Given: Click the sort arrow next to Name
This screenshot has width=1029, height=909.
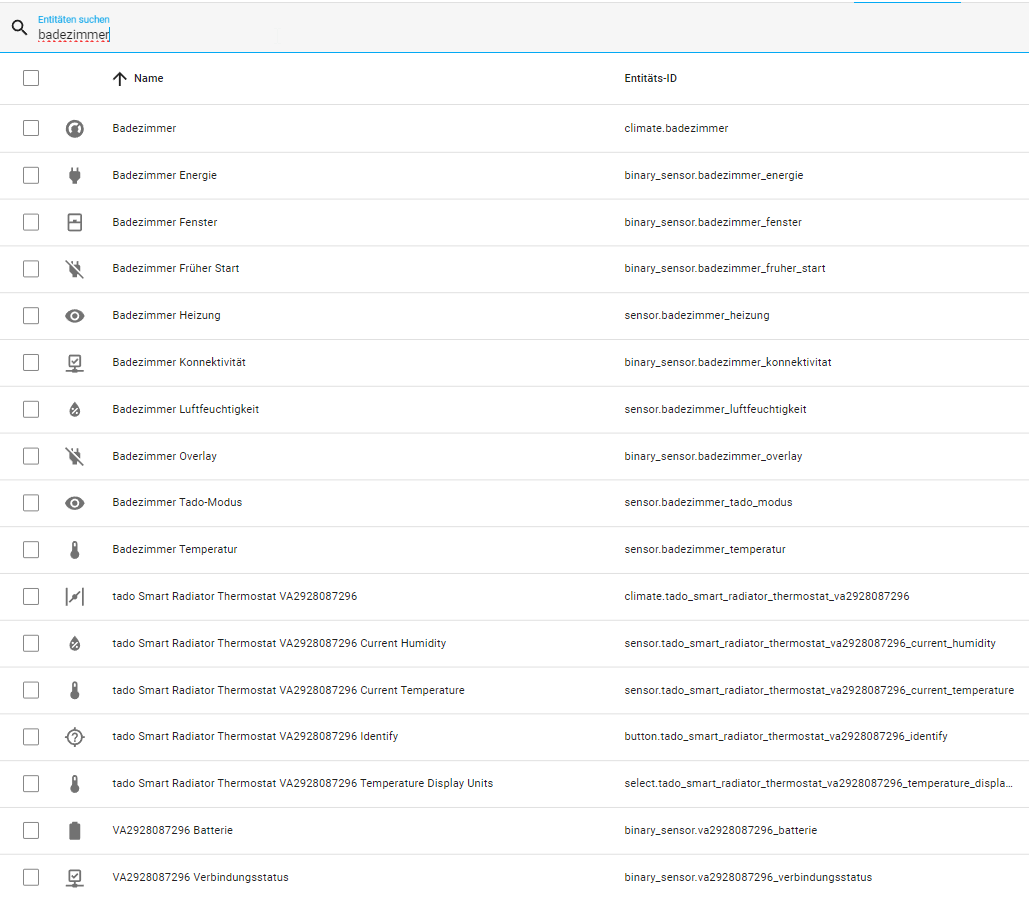Looking at the screenshot, I should click(x=119, y=79).
